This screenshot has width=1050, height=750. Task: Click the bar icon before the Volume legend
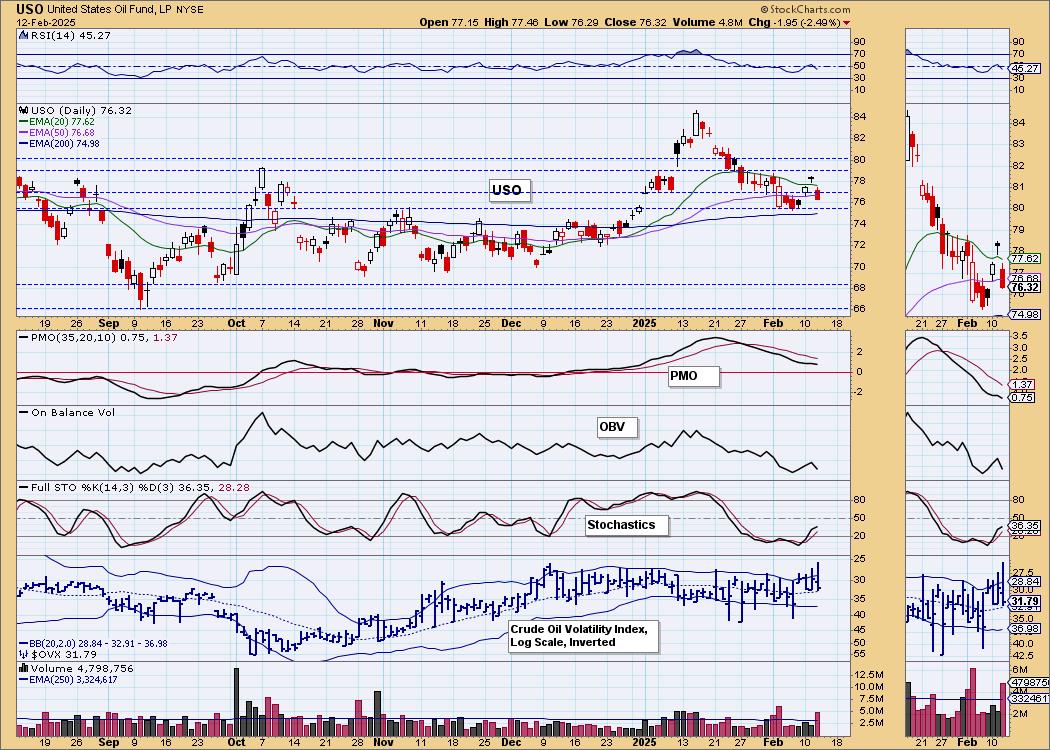click(x=23, y=668)
